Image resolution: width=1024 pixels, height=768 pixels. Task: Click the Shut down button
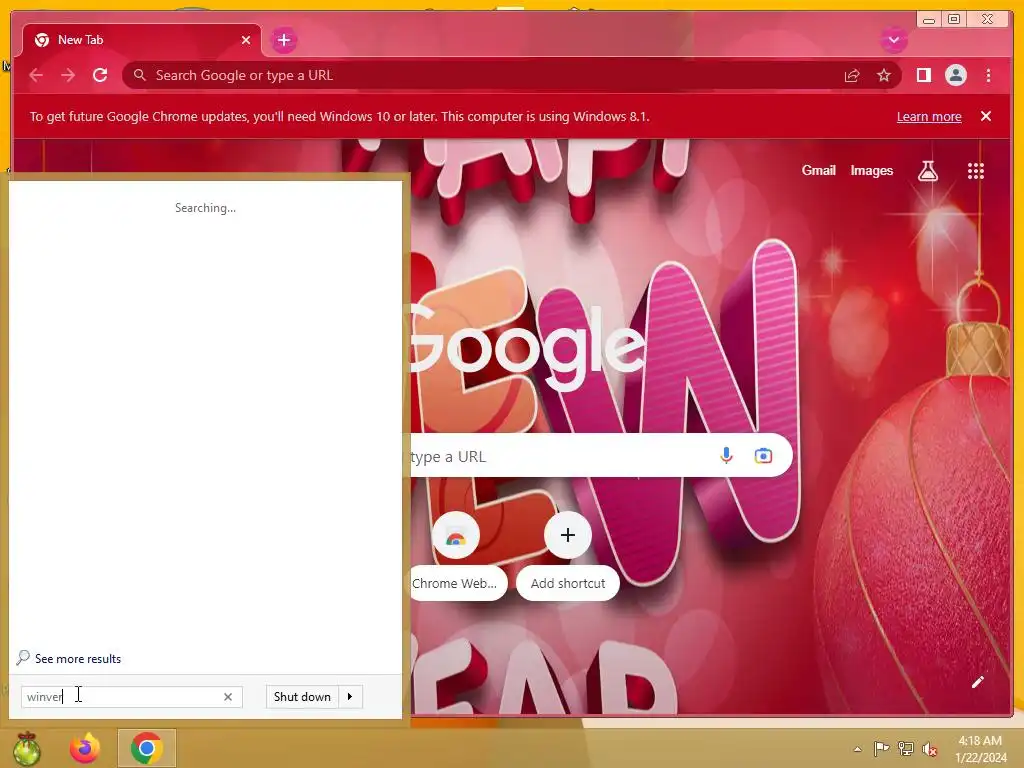point(302,697)
